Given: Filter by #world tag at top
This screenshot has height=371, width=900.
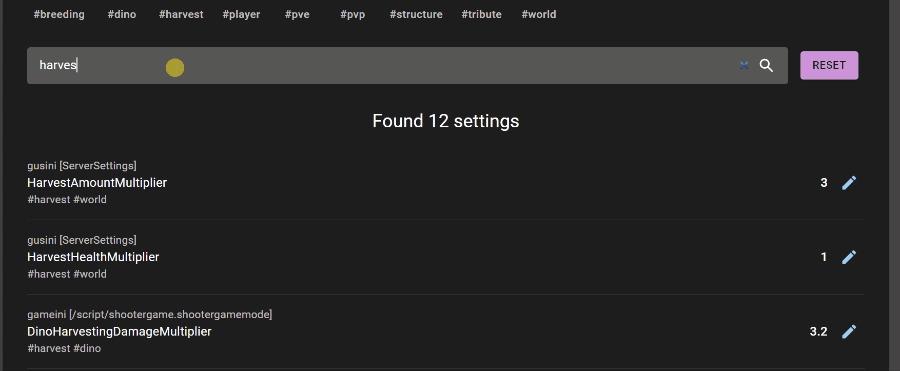Looking at the screenshot, I should pyautogui.click(x=539, y=14).
